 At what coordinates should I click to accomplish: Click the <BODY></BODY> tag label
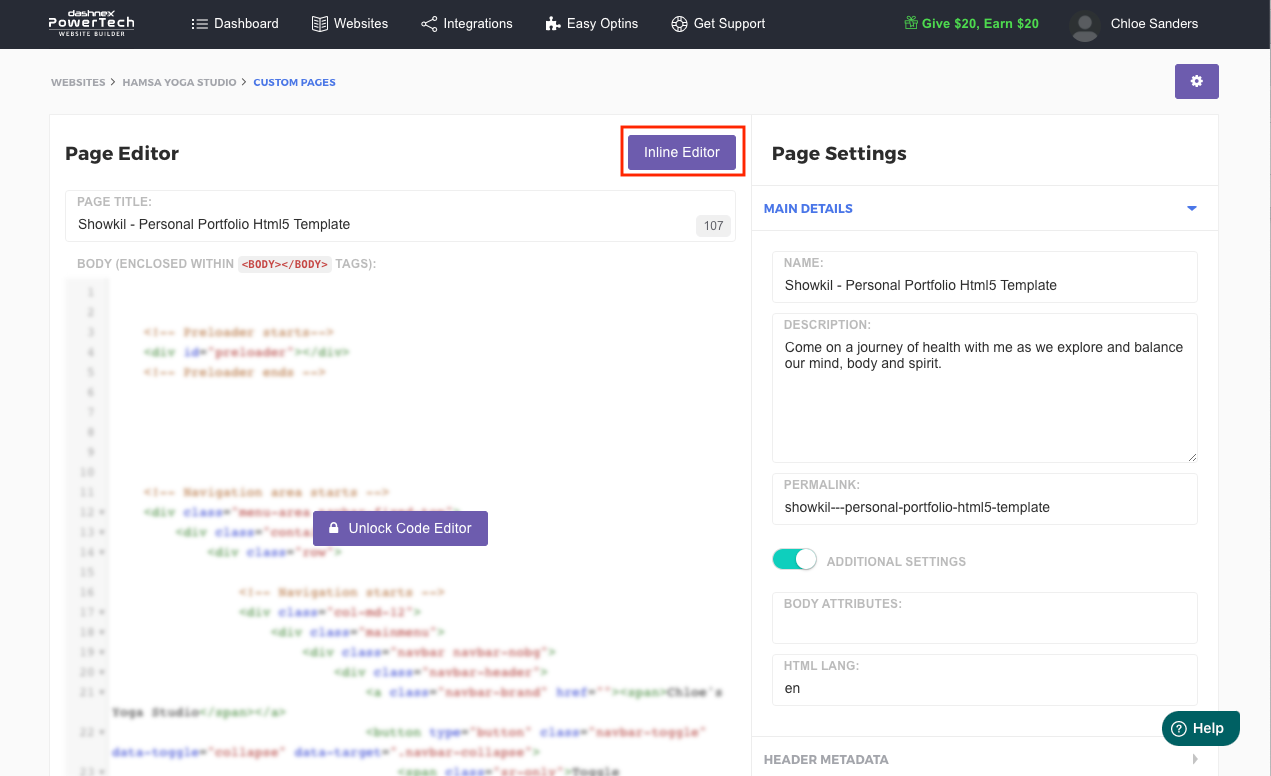click(x=284, y=264)
